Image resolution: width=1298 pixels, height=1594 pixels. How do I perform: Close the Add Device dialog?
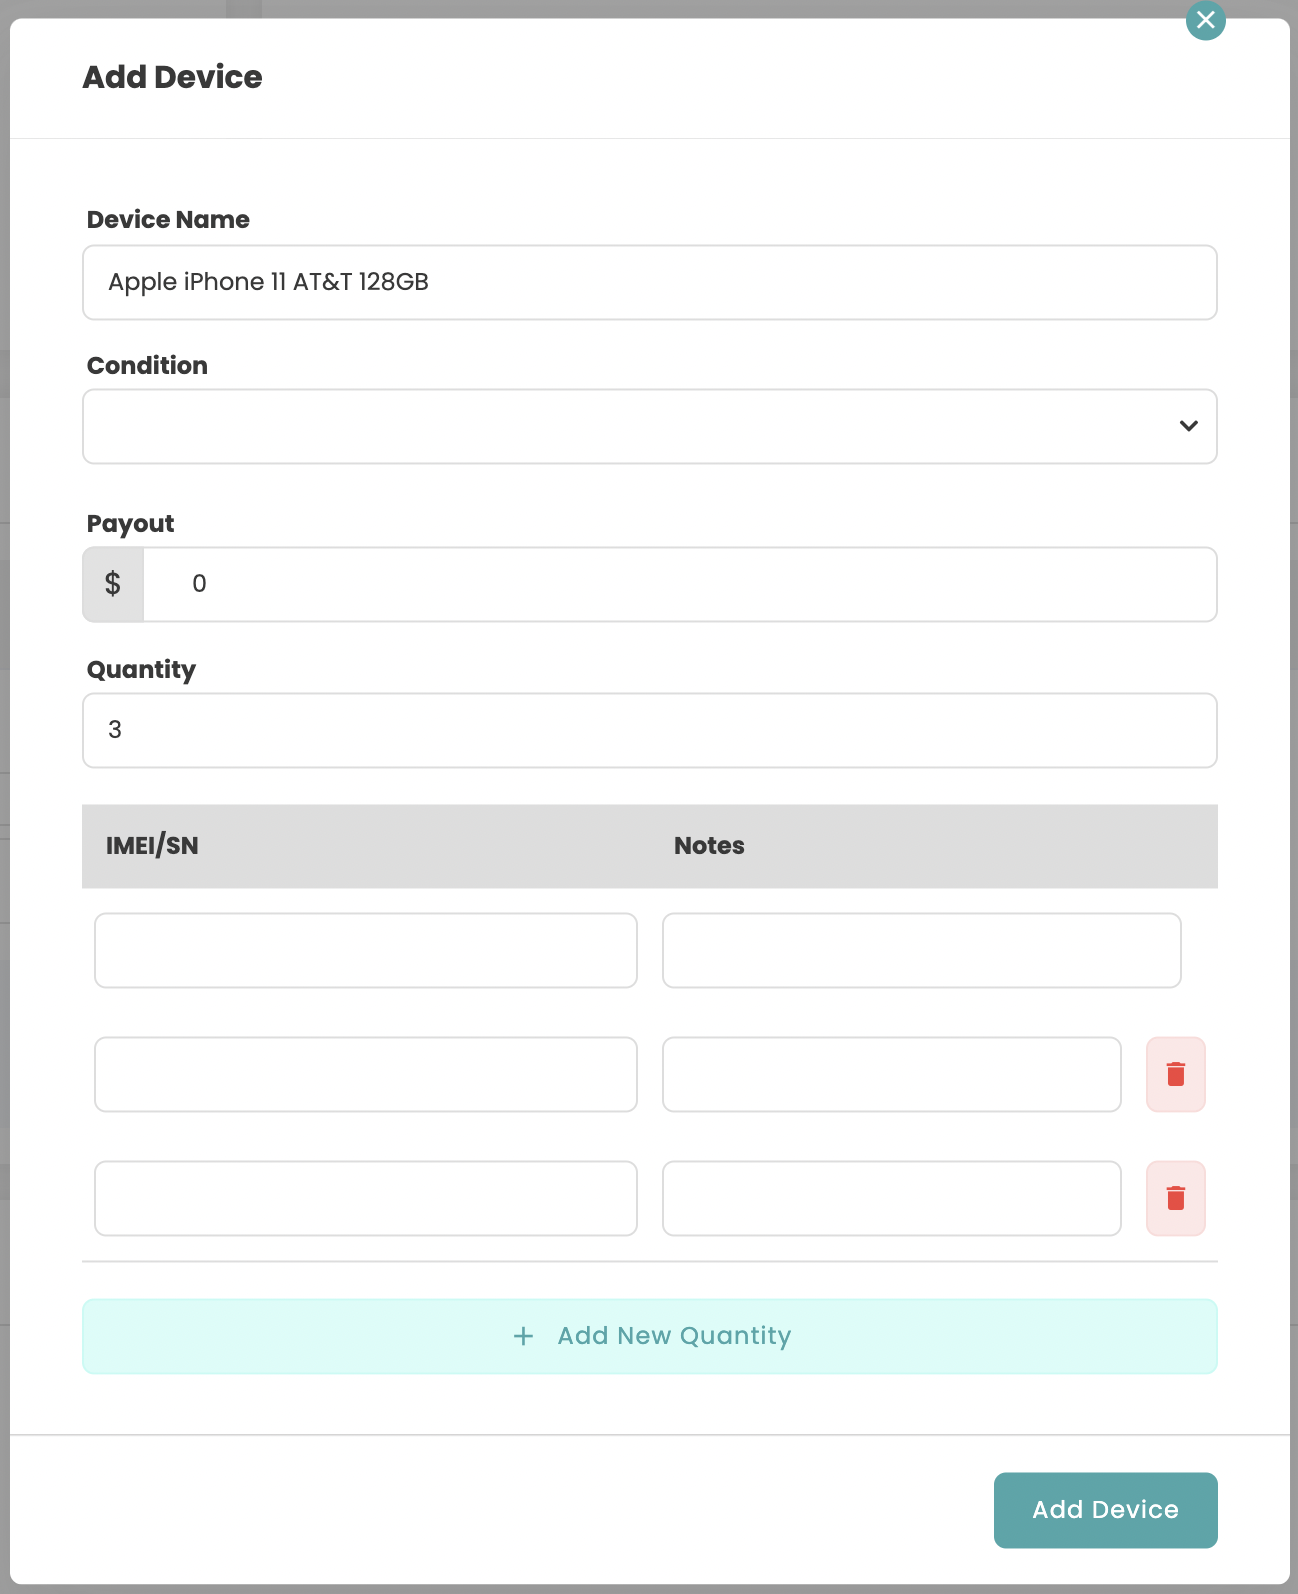(x=1205, y=20)
